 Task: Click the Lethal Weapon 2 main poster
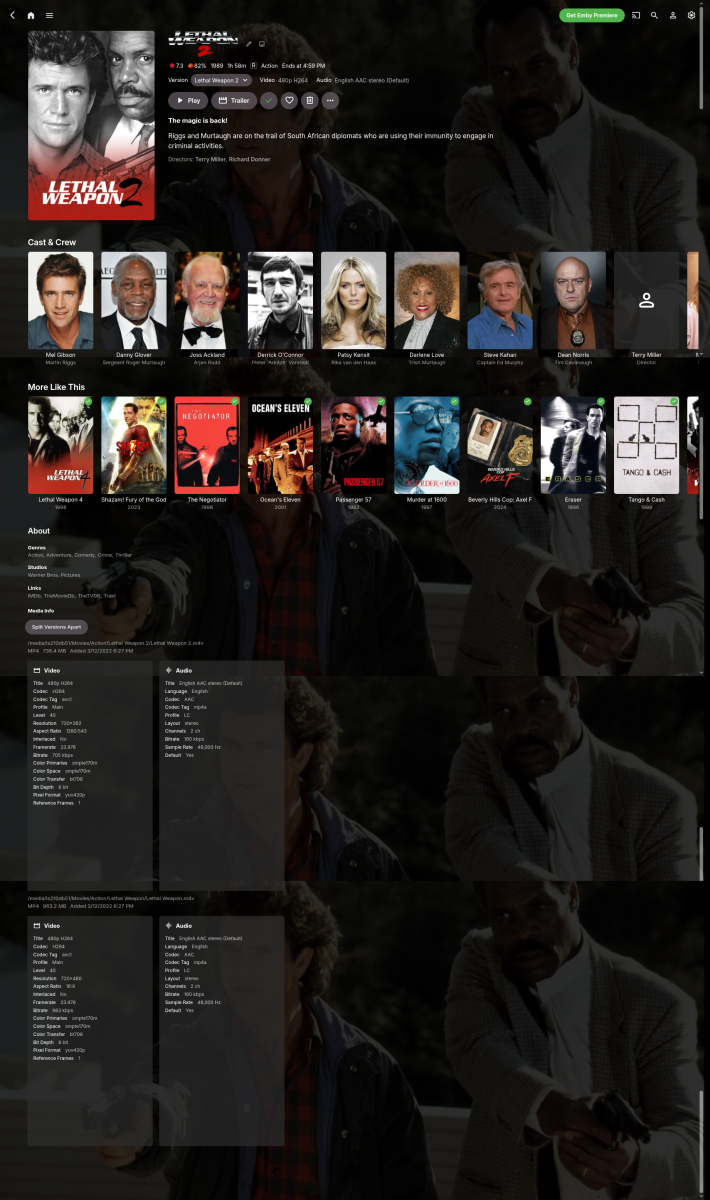click(91, 125)
